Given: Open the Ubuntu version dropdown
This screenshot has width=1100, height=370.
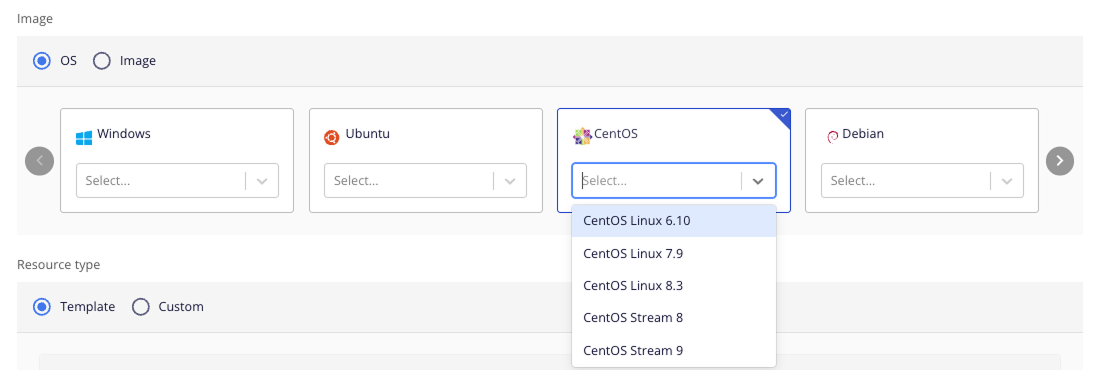Looking at the screenshot, I should (425, 180).
